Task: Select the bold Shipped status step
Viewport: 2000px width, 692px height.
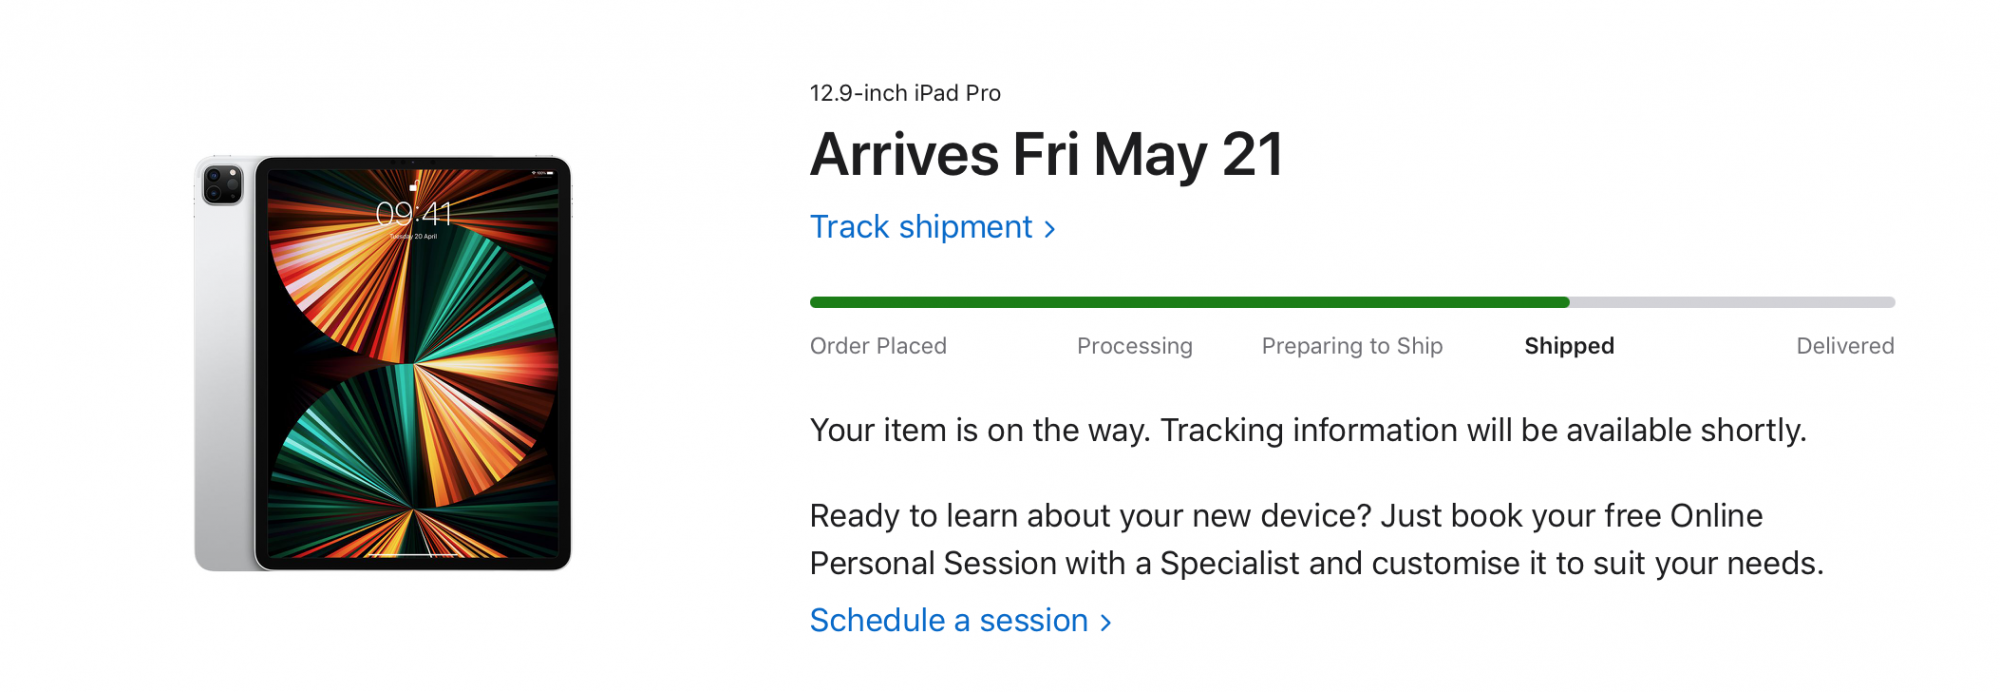Action: pyautogui.click(x=1568, y=346)
